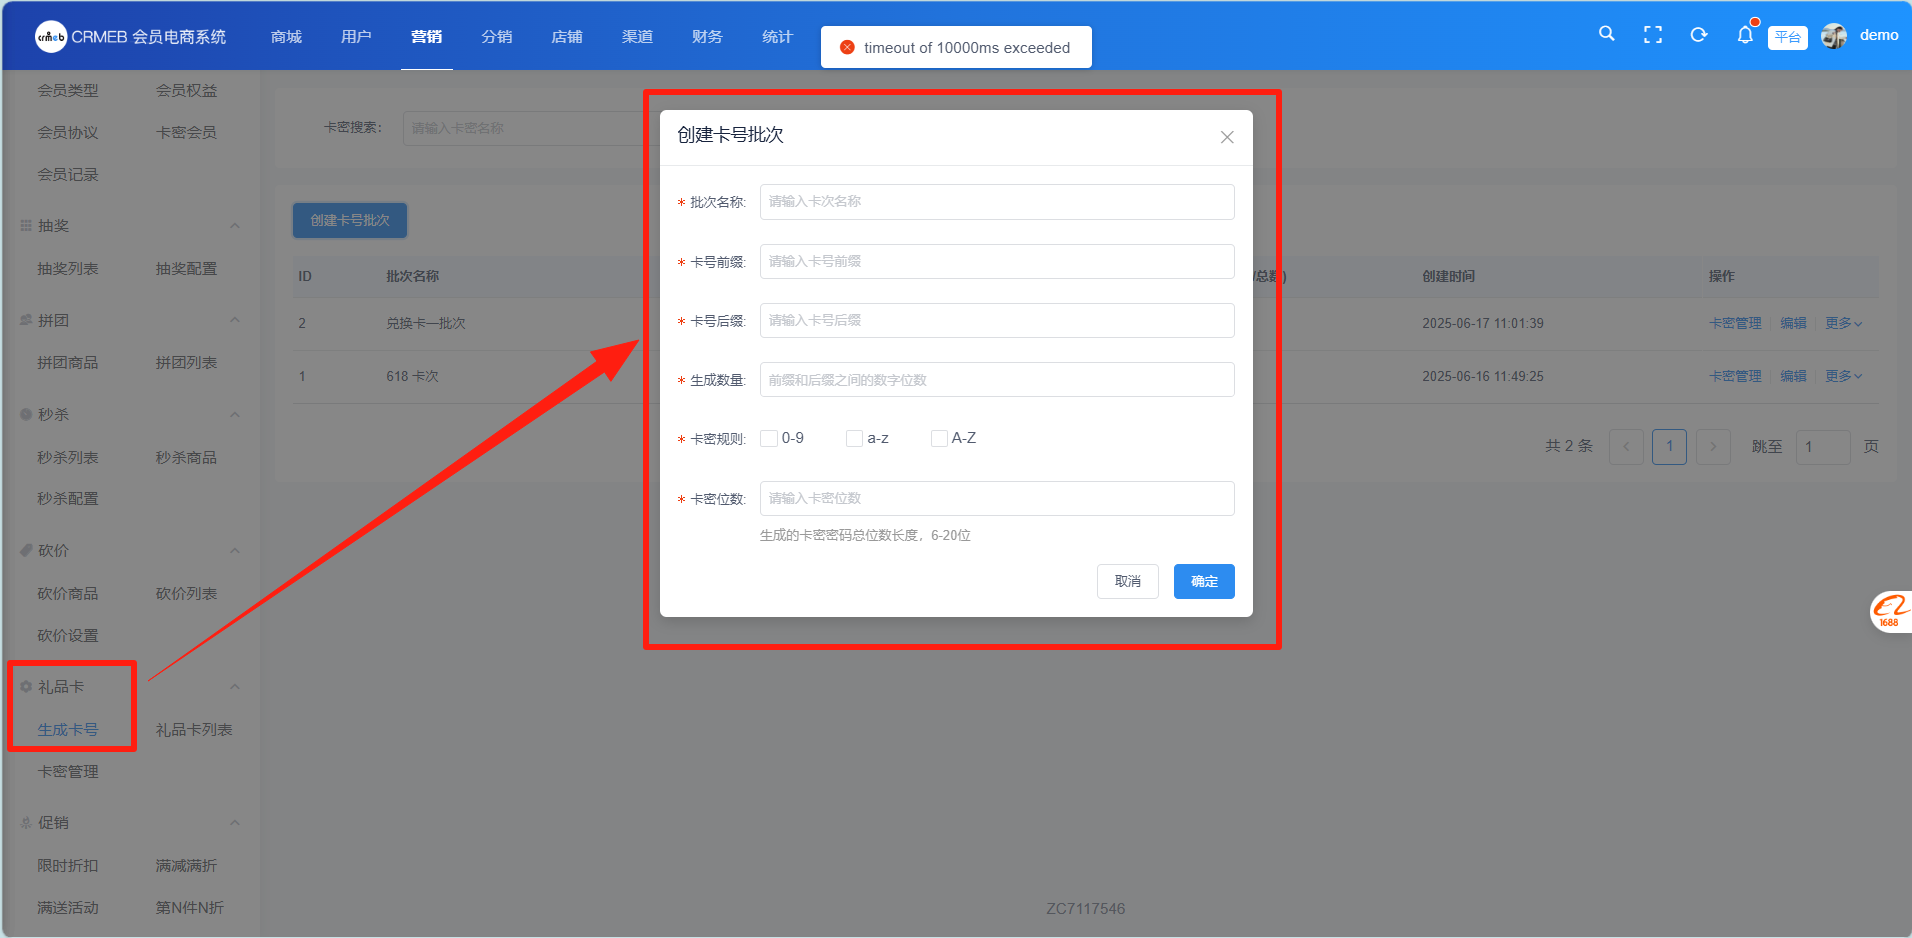Click the search magnifier icon in header
Image resolution: width=1912 pixels, height=938 pixels.
(x=1606, y=34)
